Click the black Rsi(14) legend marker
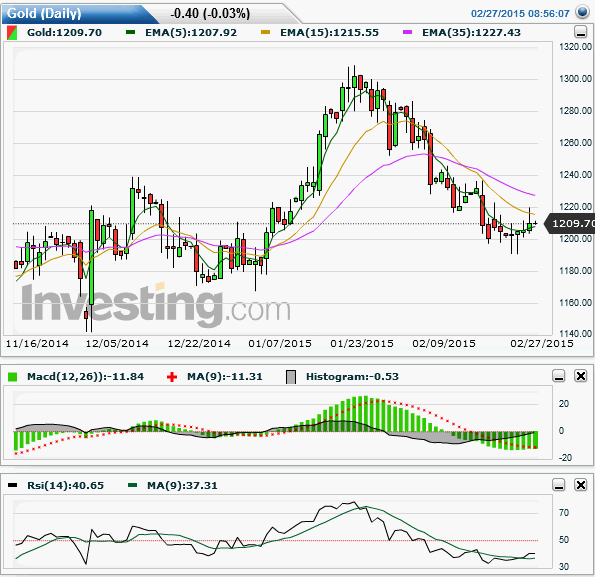The height and width of the screenshot is (577, 595). (x=13, y=485)
